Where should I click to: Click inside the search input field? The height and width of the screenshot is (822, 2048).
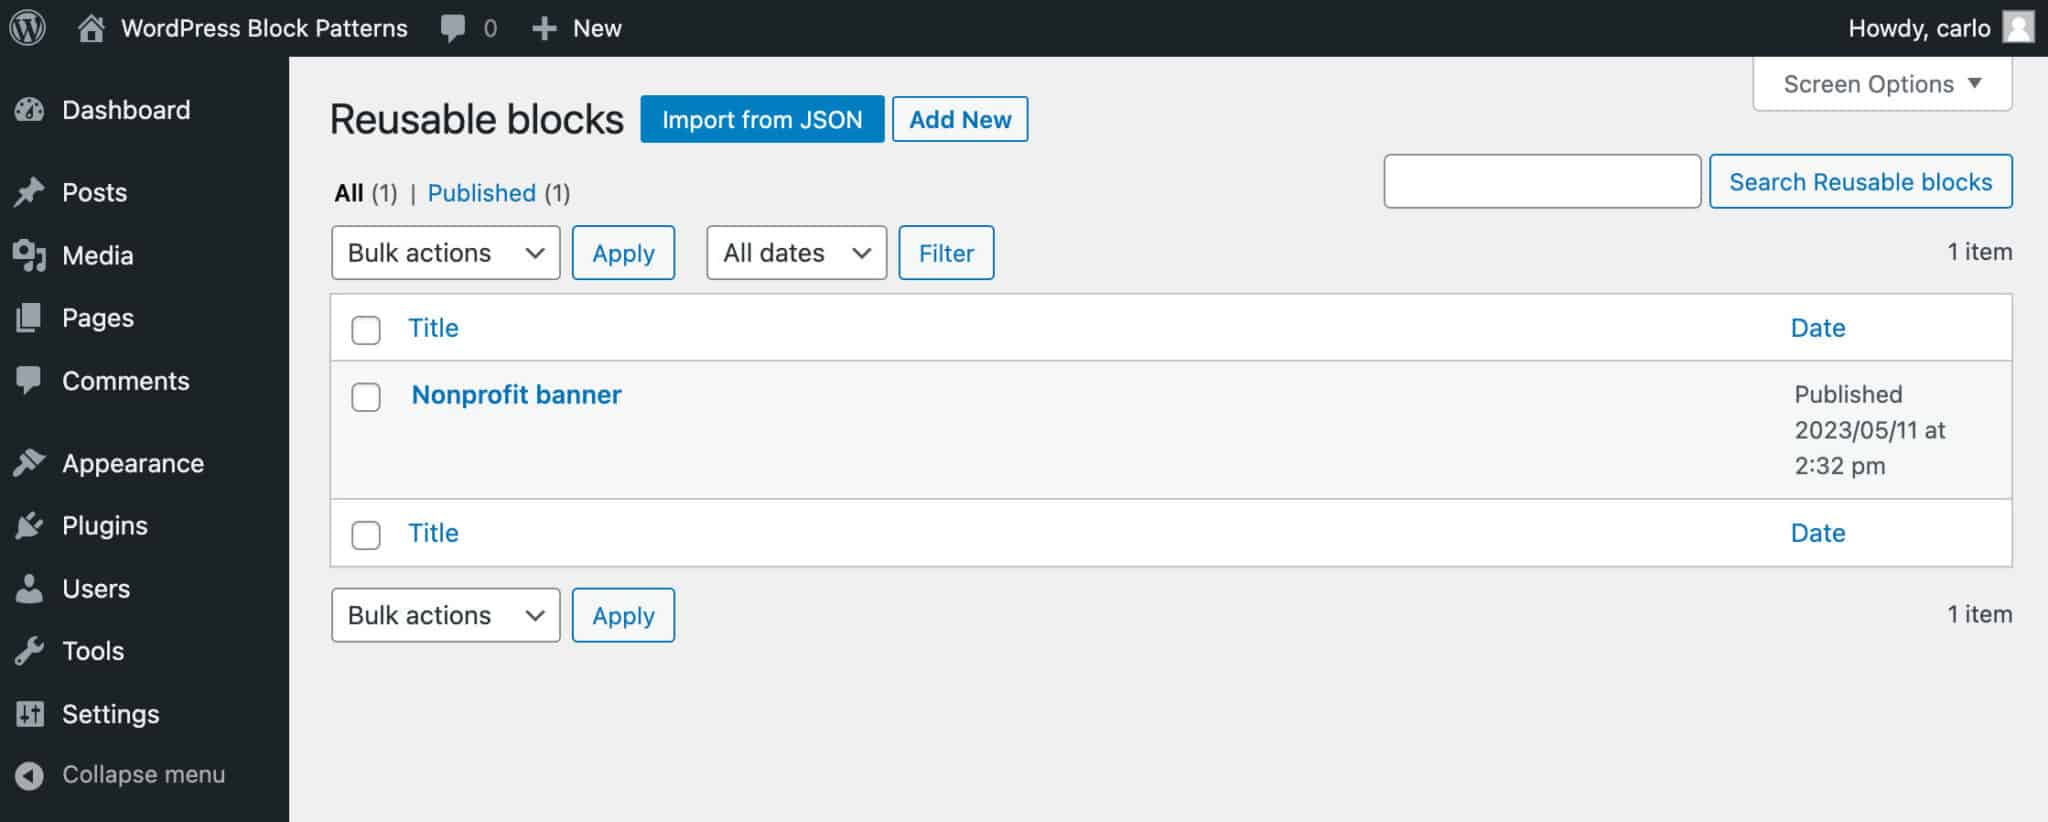pos(1542,182)
